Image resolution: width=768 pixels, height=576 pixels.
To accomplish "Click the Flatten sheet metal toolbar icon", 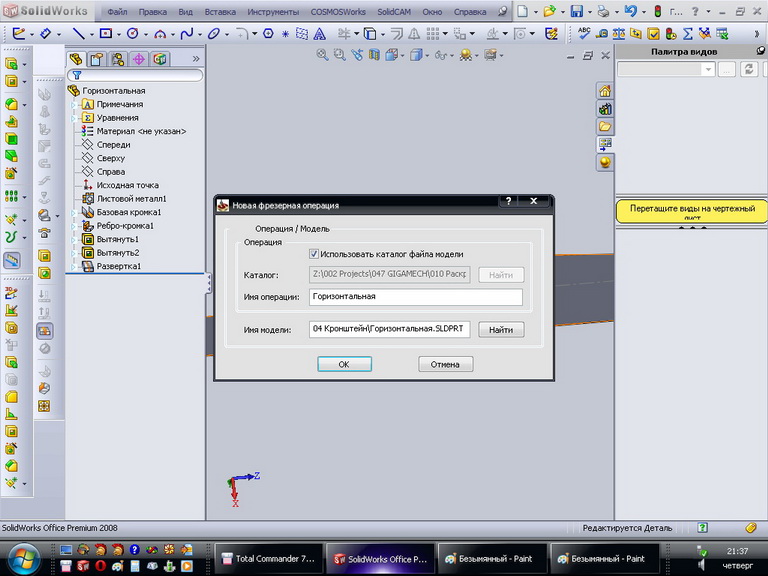I will pos(45,331).
